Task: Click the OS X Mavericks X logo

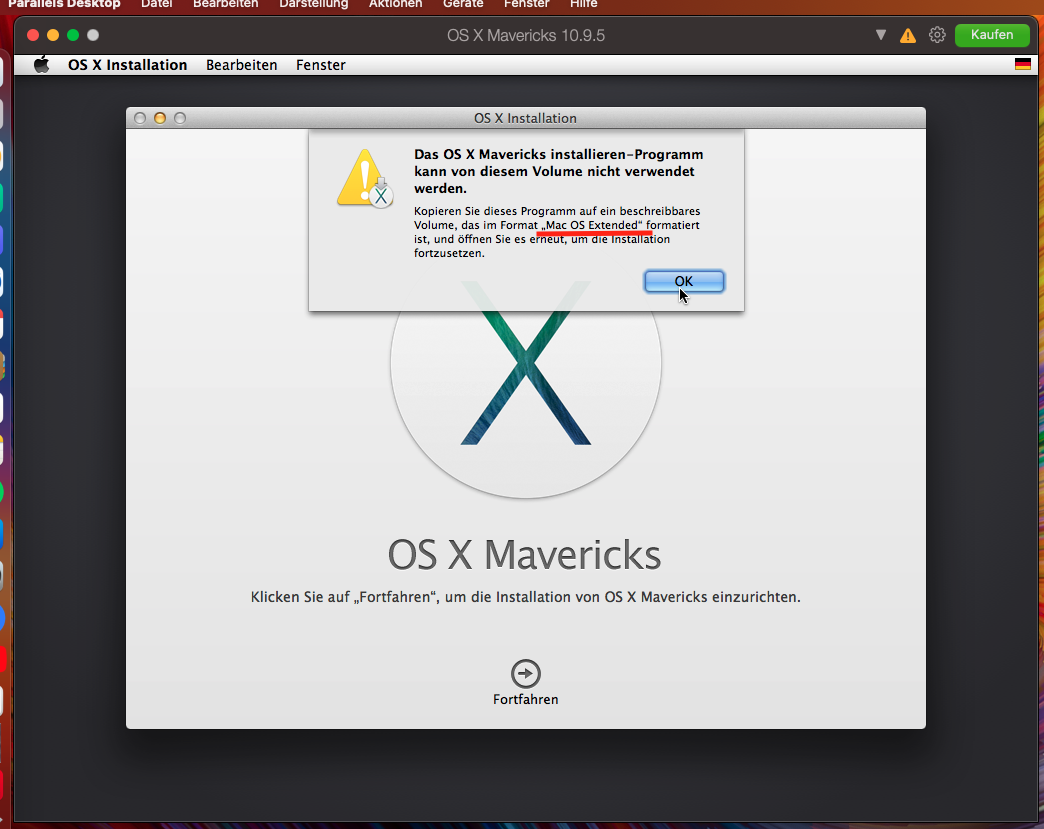Action: tap(525, 363)
